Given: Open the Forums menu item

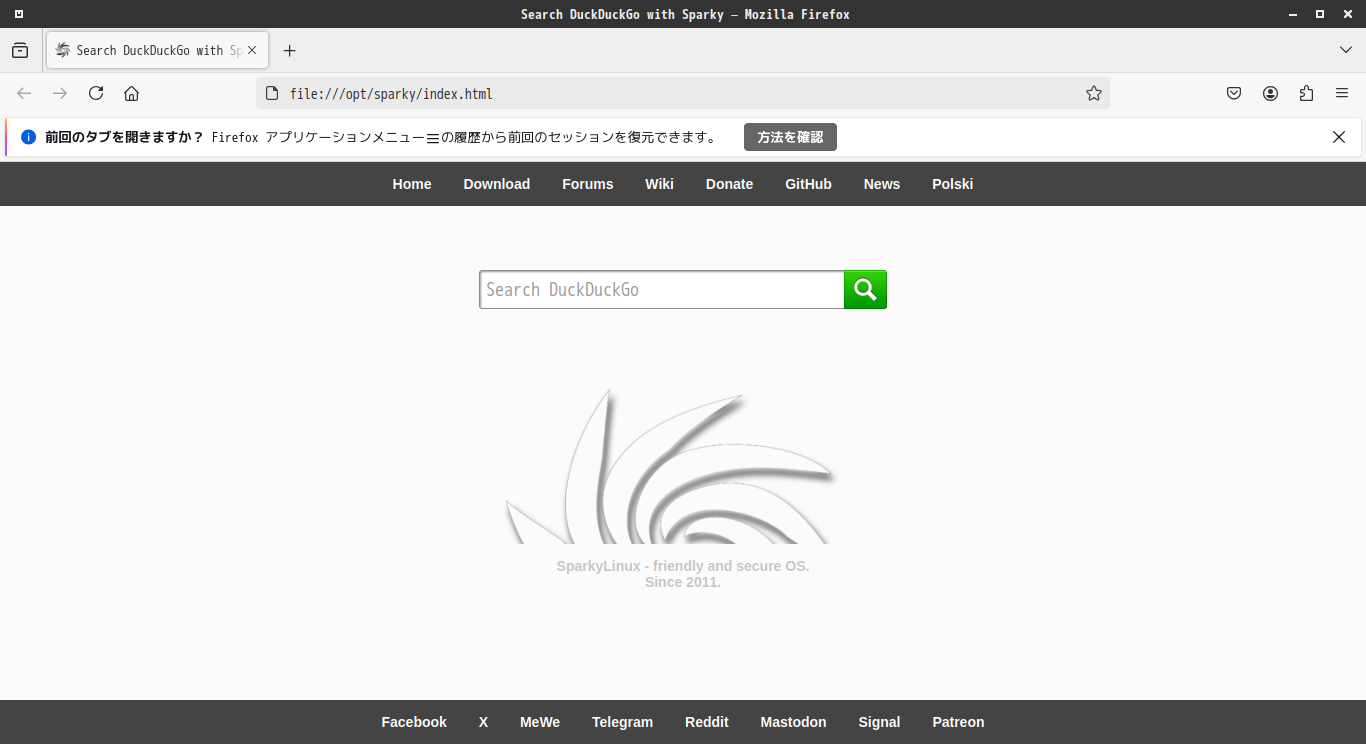Looking at the screenshot, I should click(588, 184).
